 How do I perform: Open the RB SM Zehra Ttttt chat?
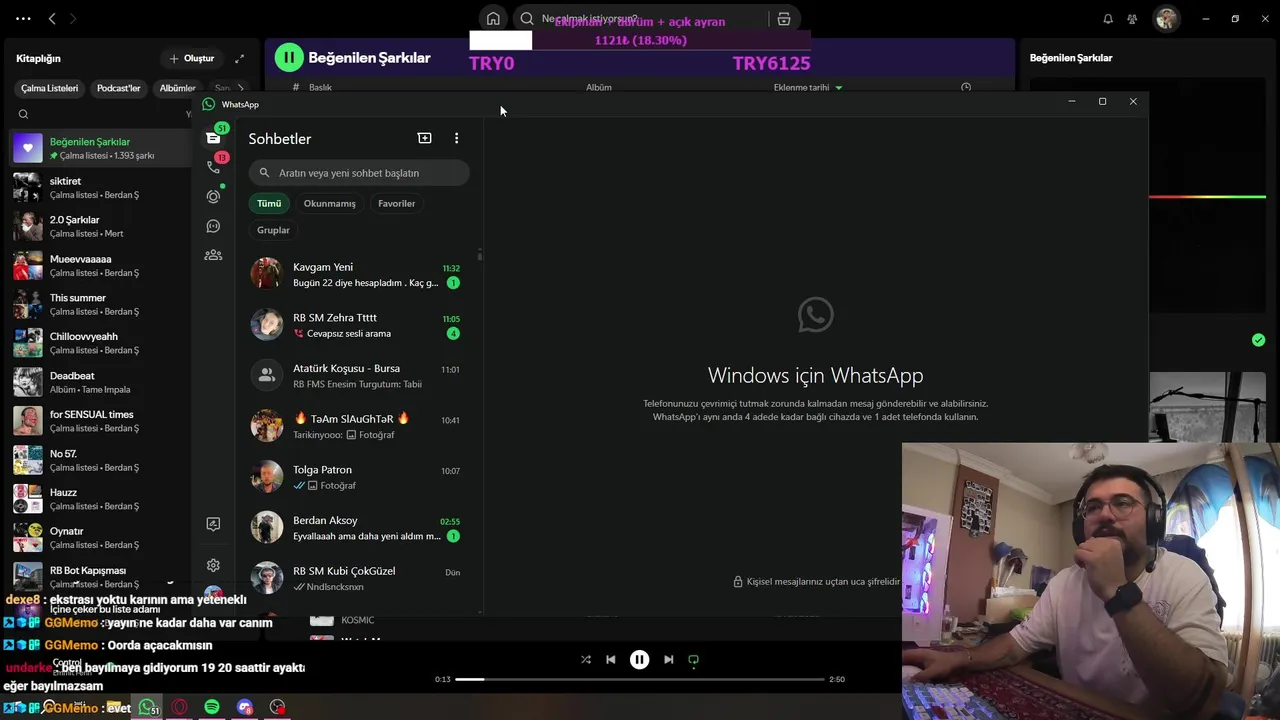[x=358, y=325]
